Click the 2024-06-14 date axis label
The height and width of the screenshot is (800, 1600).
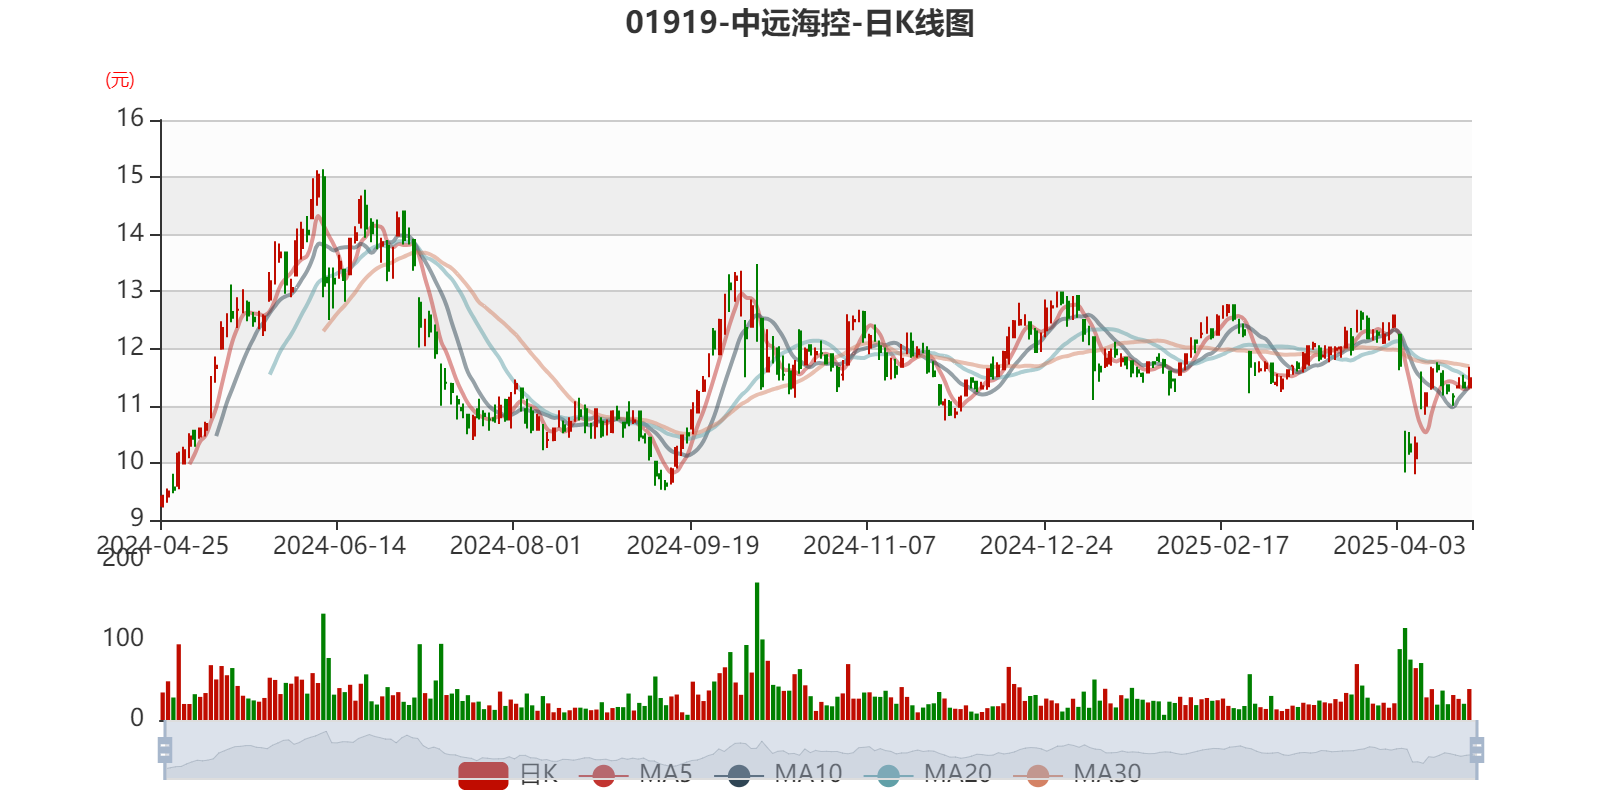tap(339, 546)
